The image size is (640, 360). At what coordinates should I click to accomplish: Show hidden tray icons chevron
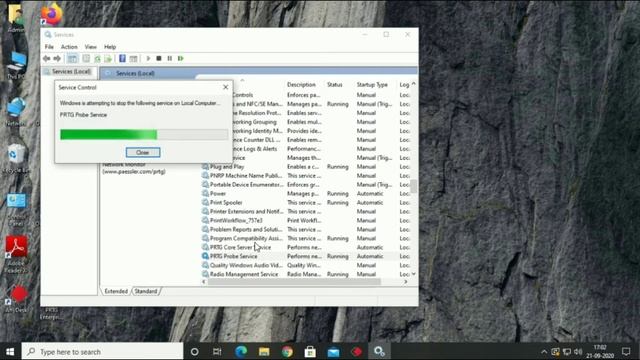544,351
